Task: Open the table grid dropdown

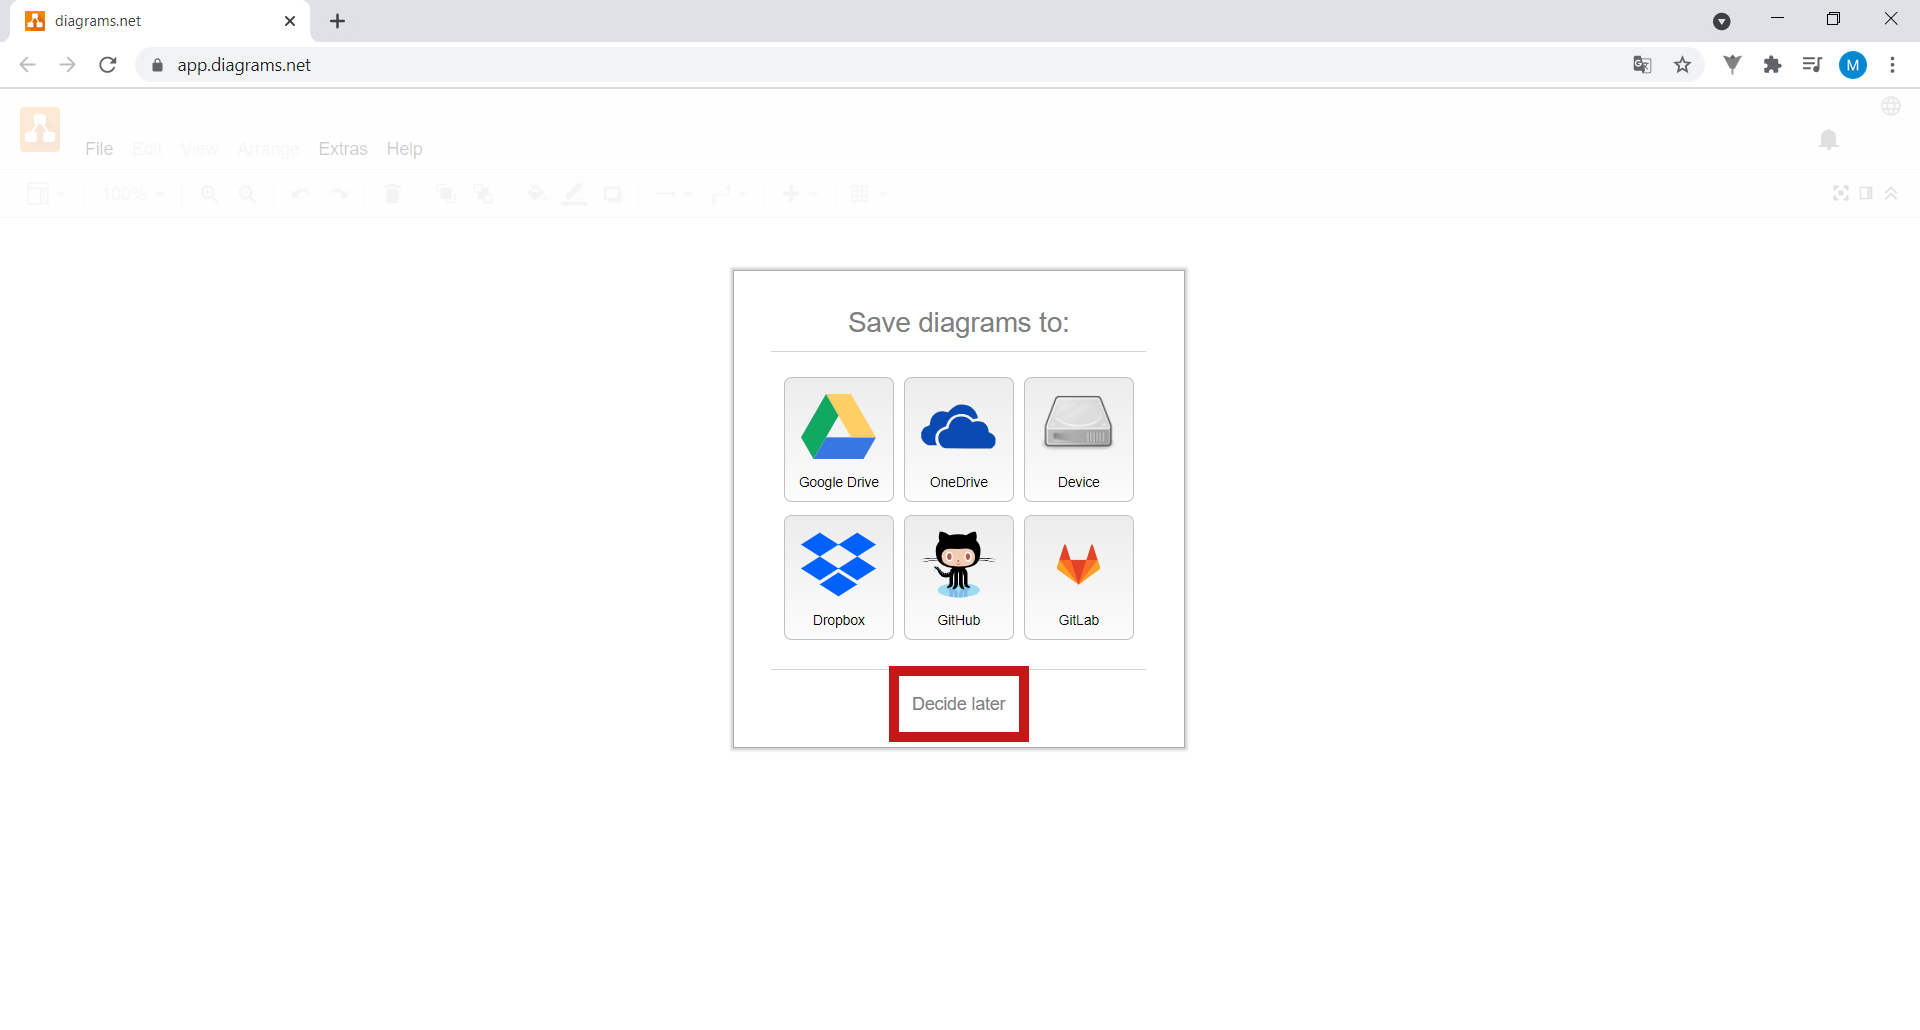Action: pyautogui.click(x=868, y=194)
